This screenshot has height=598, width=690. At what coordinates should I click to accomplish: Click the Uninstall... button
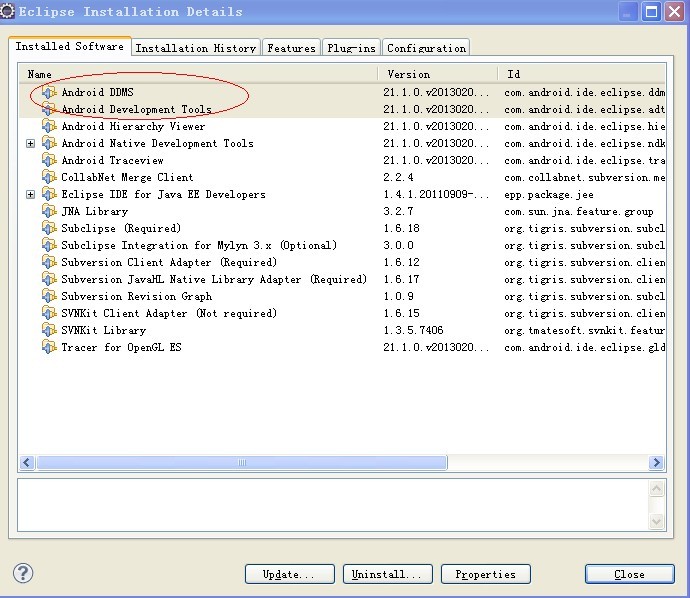click(388, 574)
